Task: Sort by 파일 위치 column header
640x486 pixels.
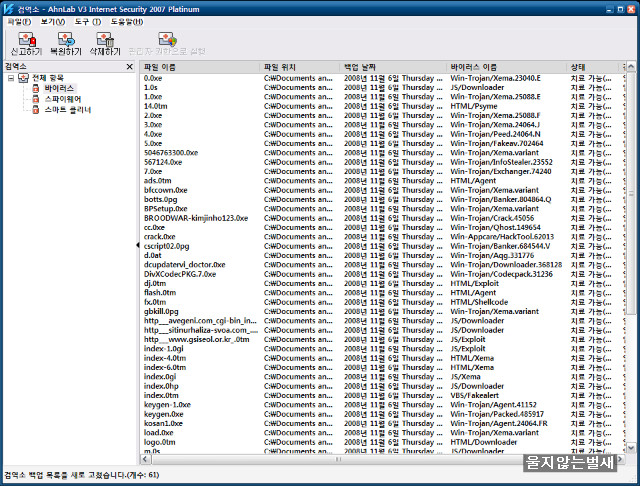Action: (299, 67)
